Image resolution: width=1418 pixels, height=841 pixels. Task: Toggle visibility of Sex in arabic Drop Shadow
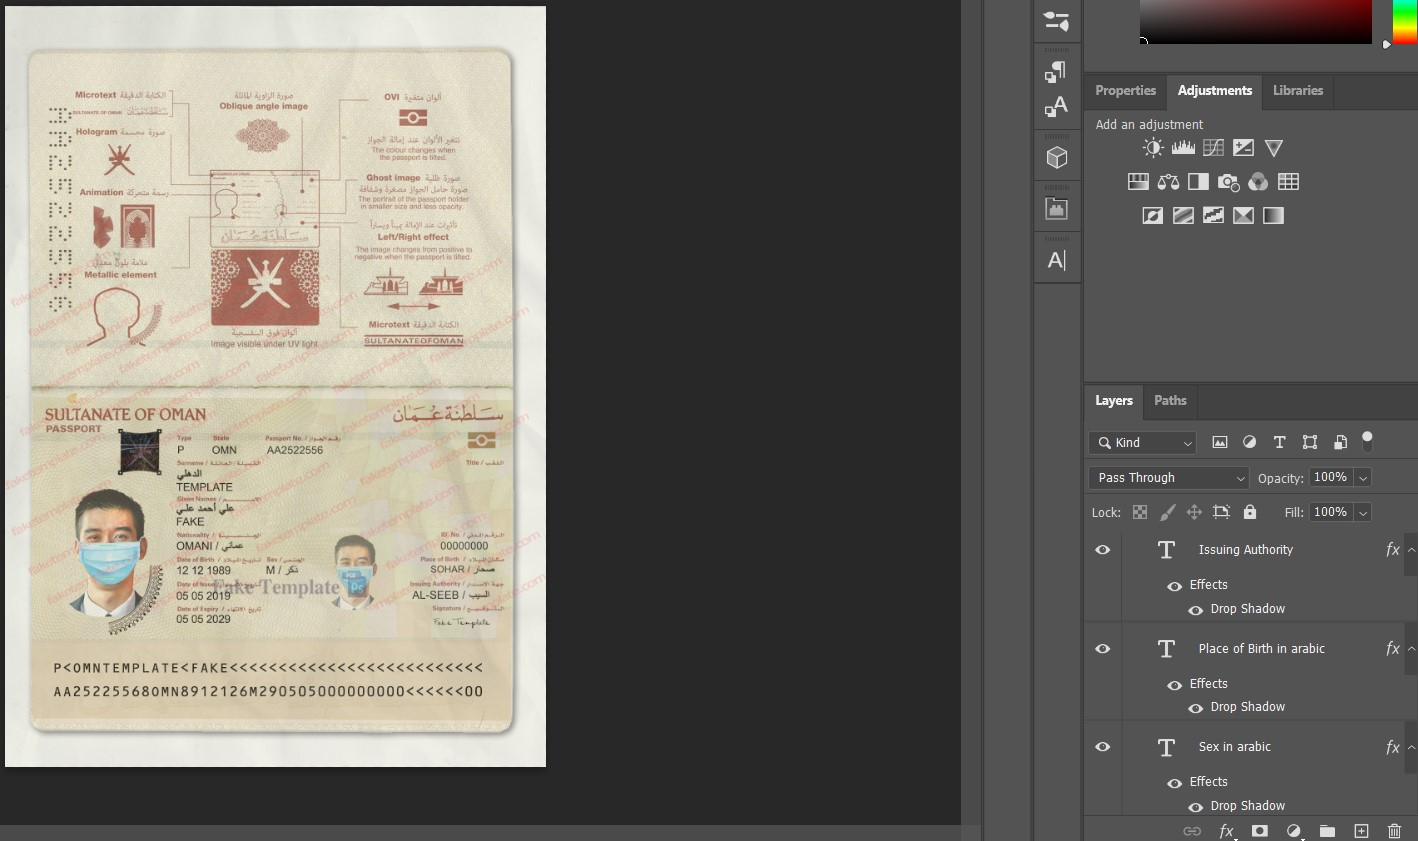(x=1196, y=805)
